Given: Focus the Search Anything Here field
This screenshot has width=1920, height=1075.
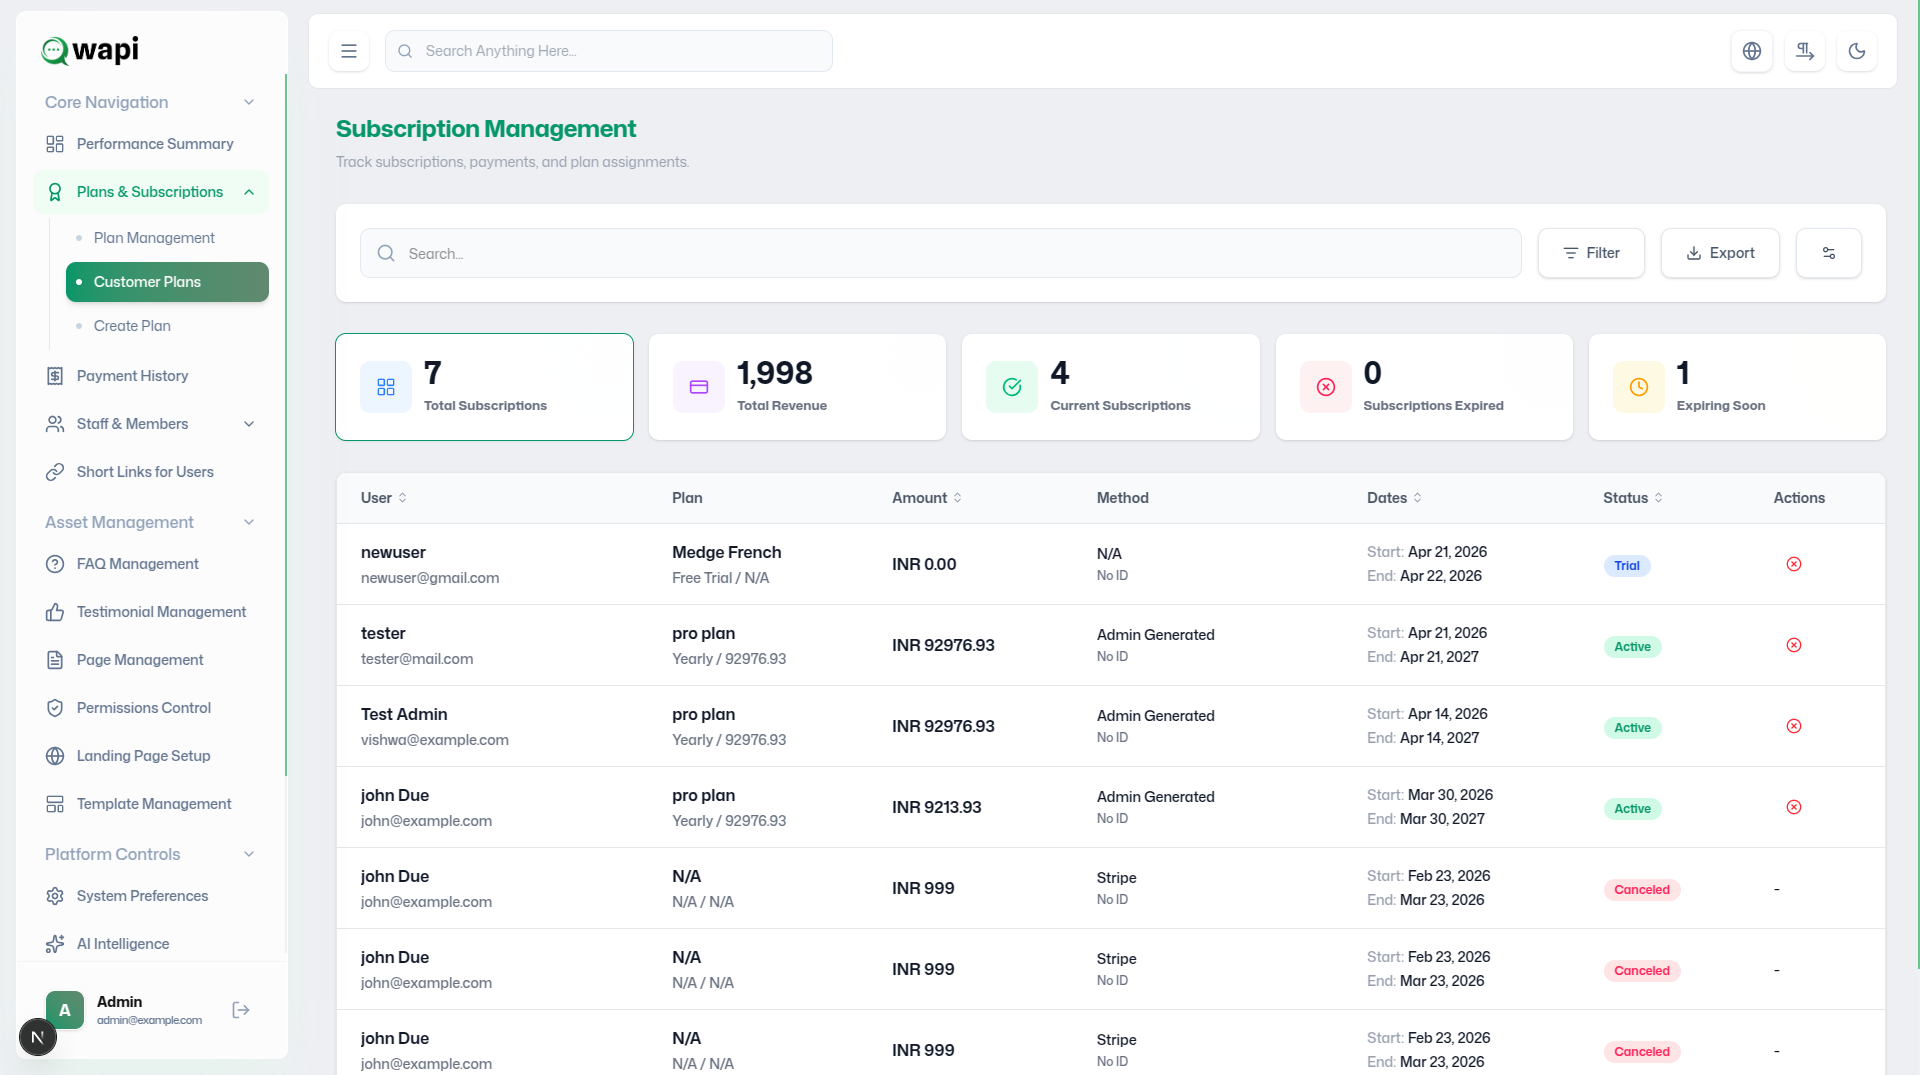Looking at the screenshot, I should (608, 51).
